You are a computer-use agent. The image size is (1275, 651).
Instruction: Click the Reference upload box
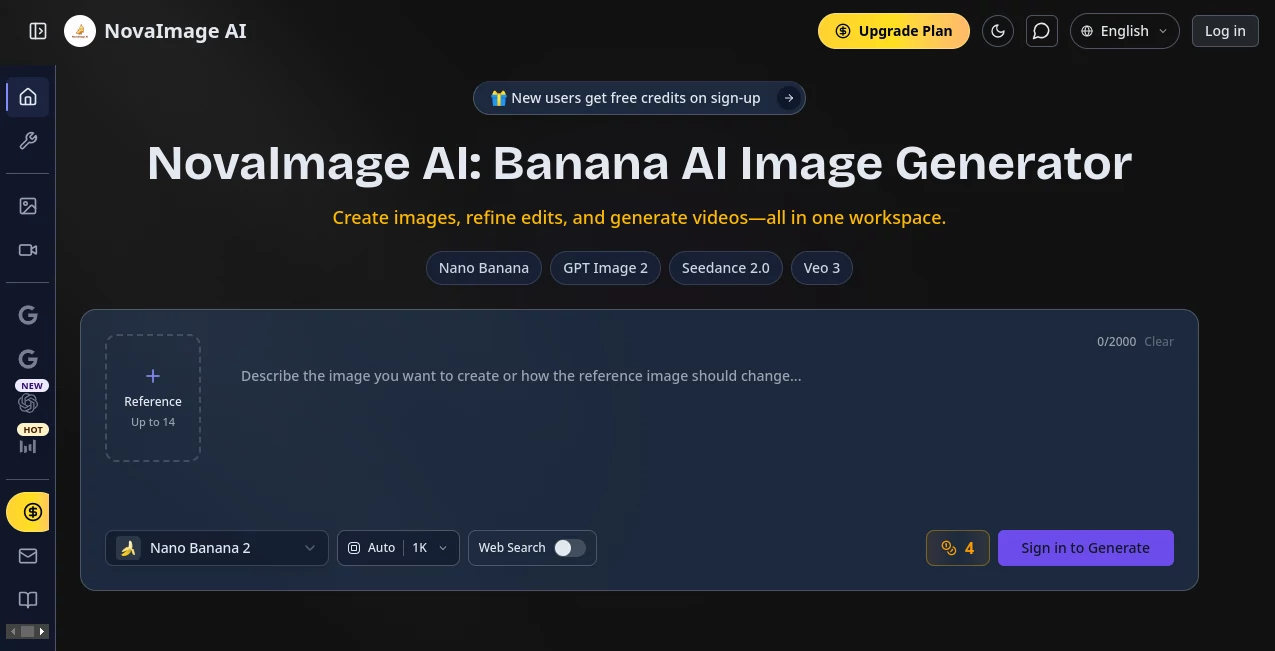click(x=153, y=398)
